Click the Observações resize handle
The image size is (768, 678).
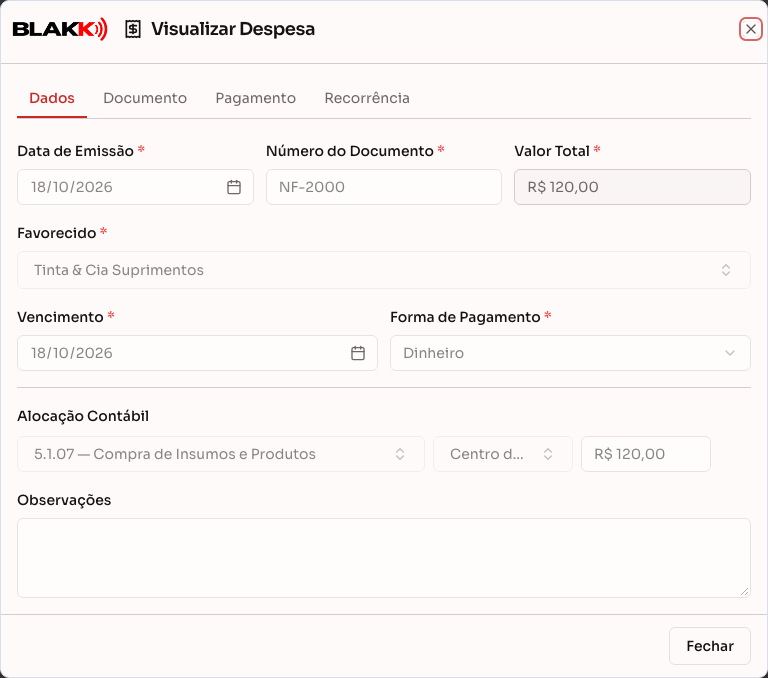click(744, 592)
